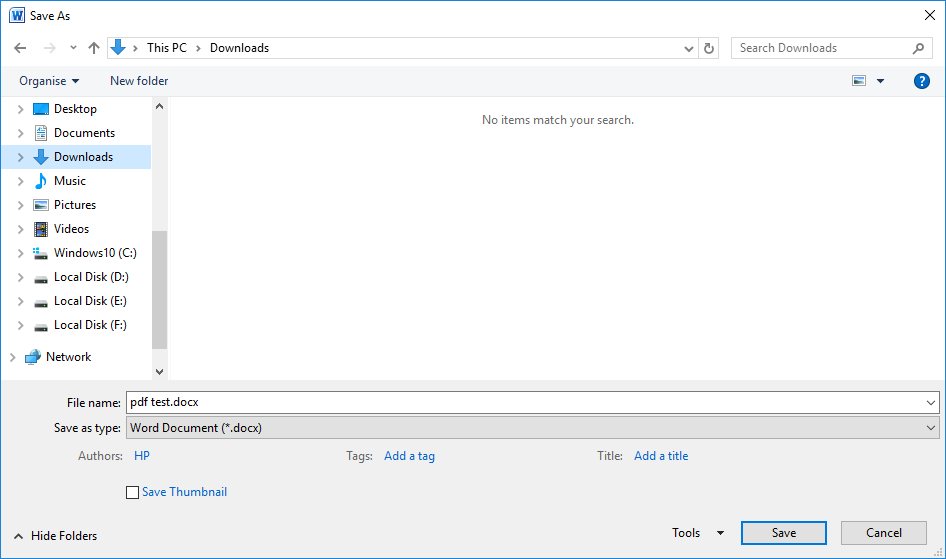Click Add a title
The height and width of the screenshot is (559, 946).
(x=661, y=456)
